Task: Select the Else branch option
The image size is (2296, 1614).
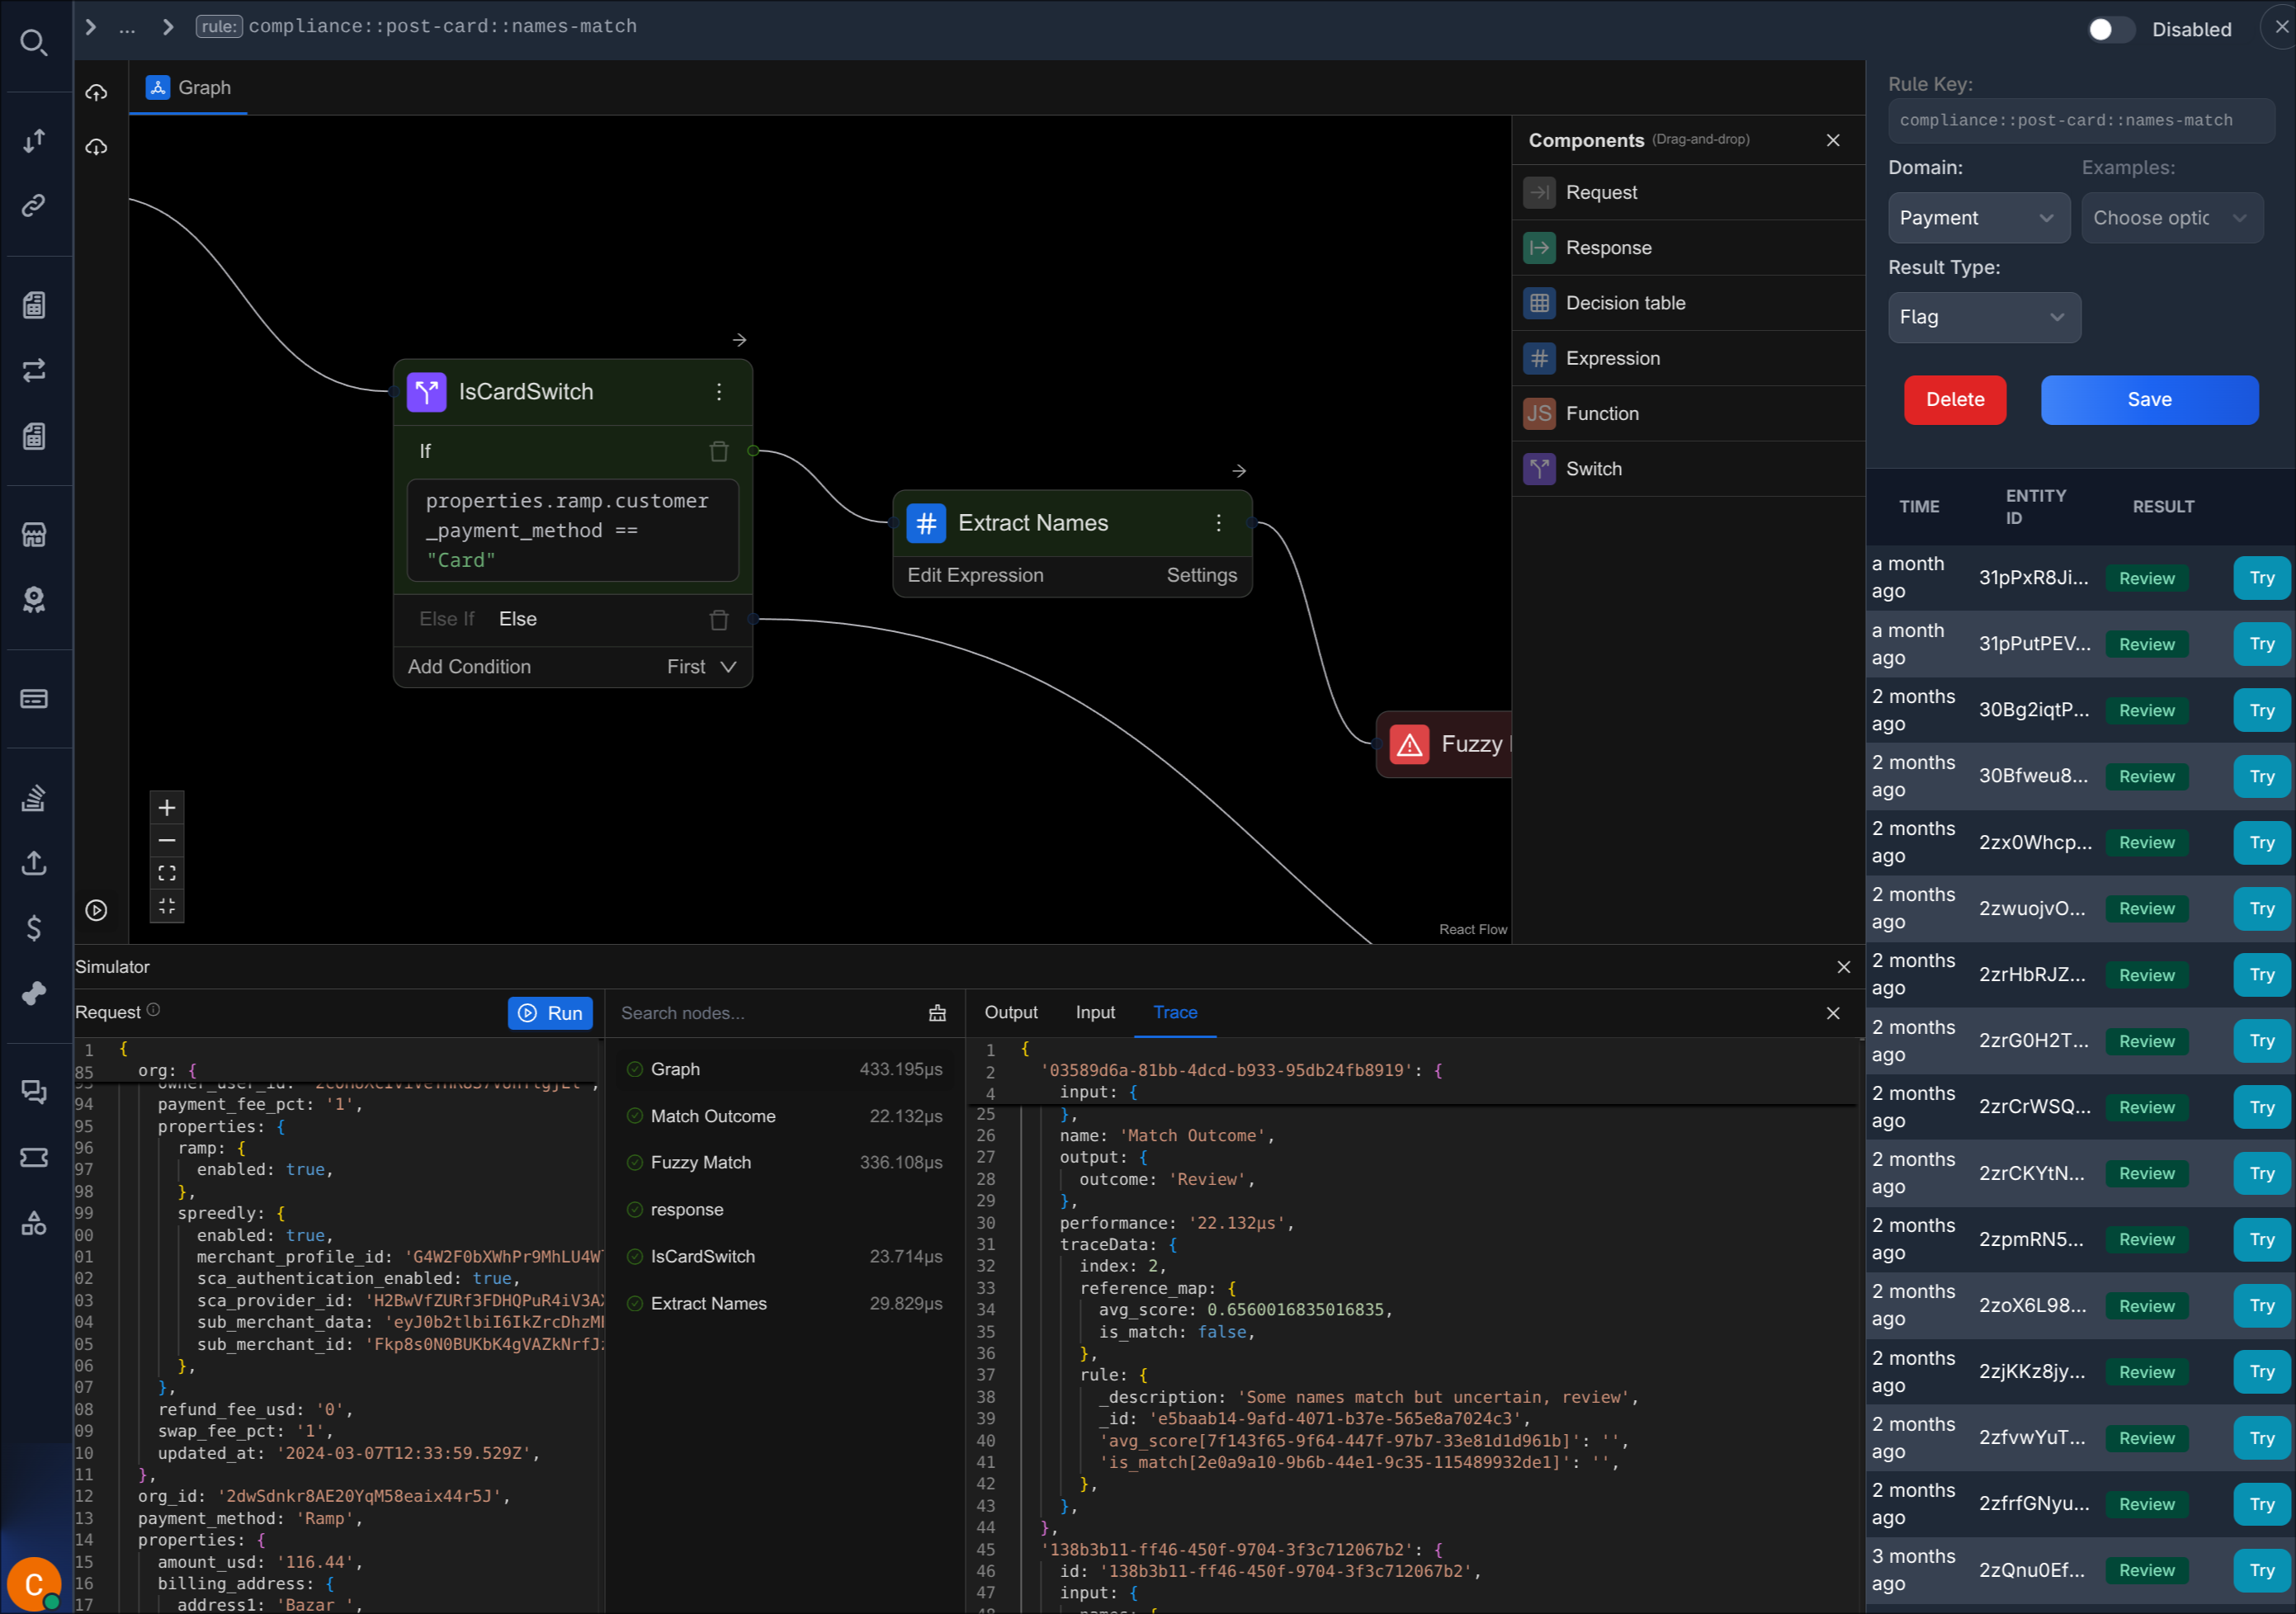Action: pyautogui.click(x=517, y=619)
